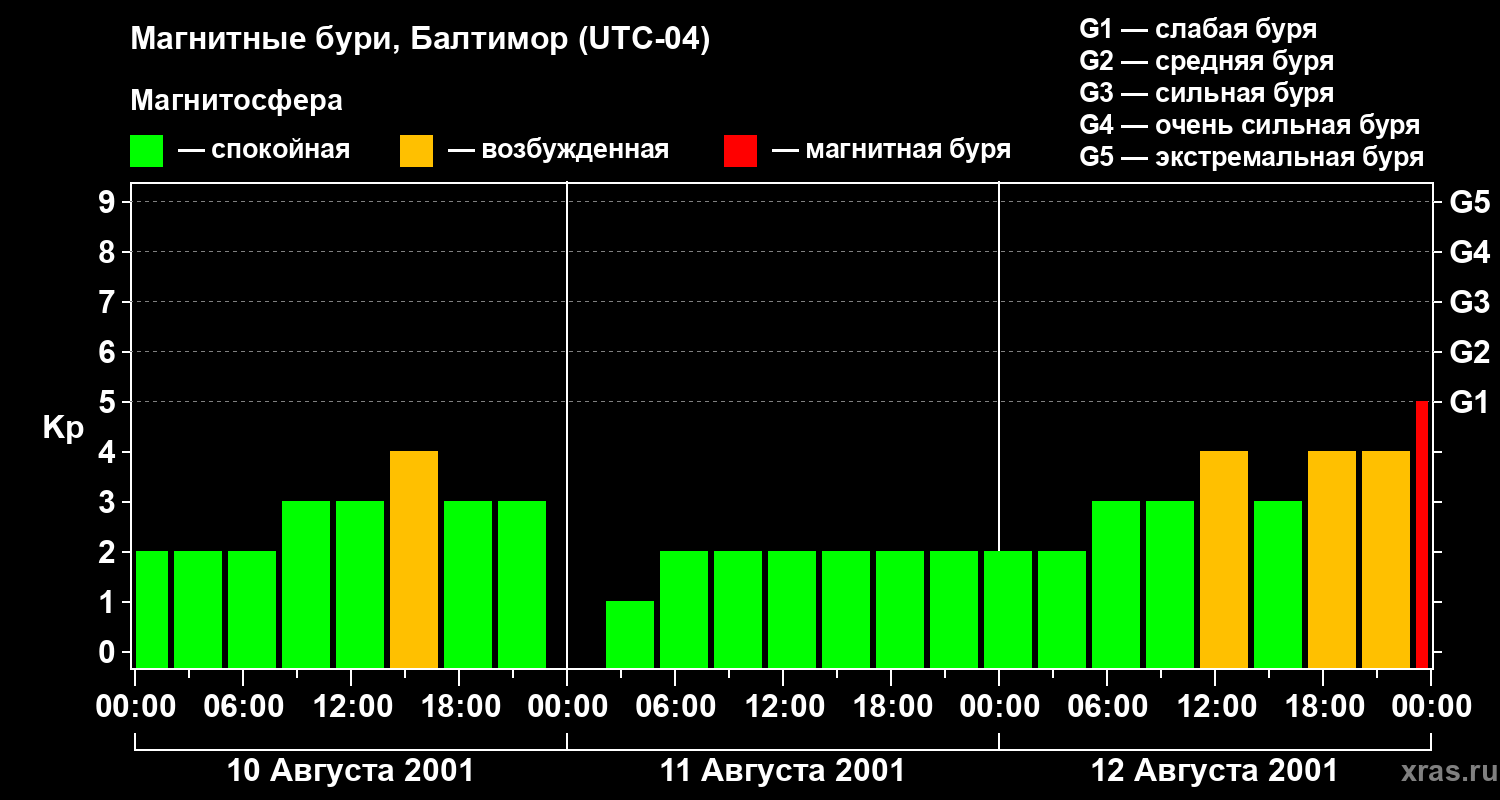The image size is (1500, 800).
Task: Click the right-axis 'G1' label
Action: (1469, 402)
